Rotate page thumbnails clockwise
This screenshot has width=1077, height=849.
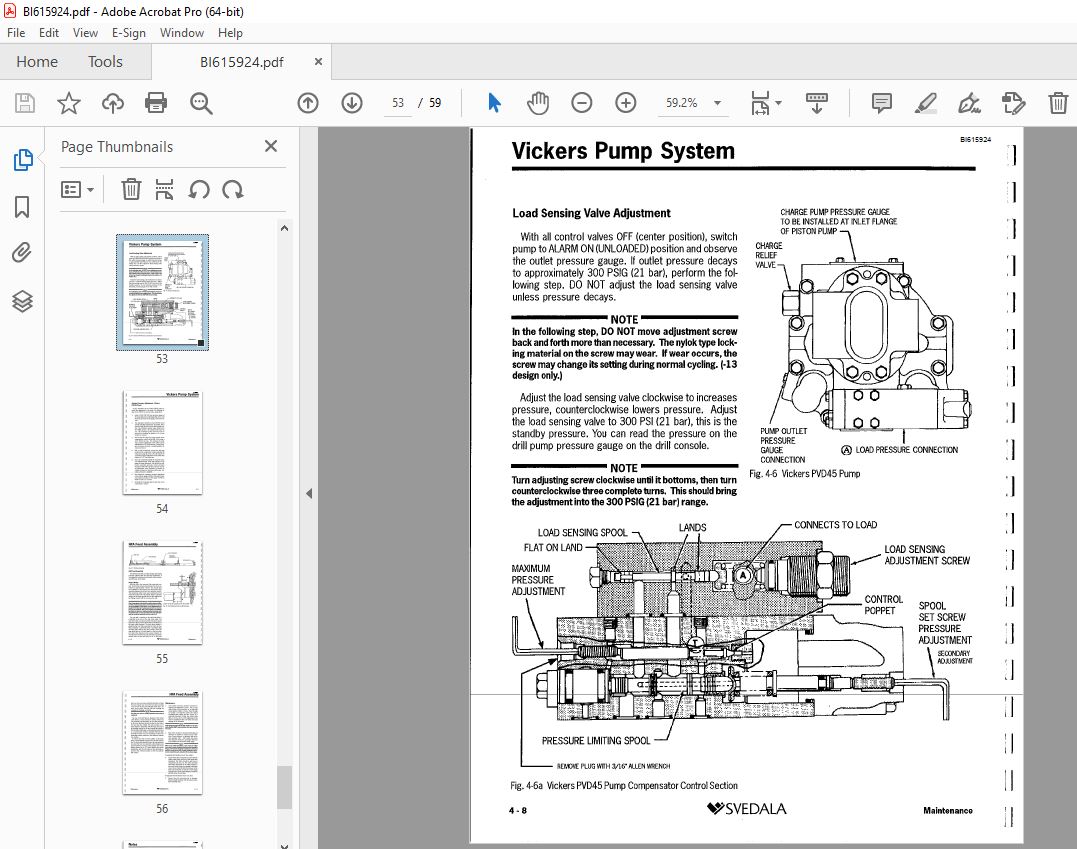pyautogui.click(x=233, y=190)
